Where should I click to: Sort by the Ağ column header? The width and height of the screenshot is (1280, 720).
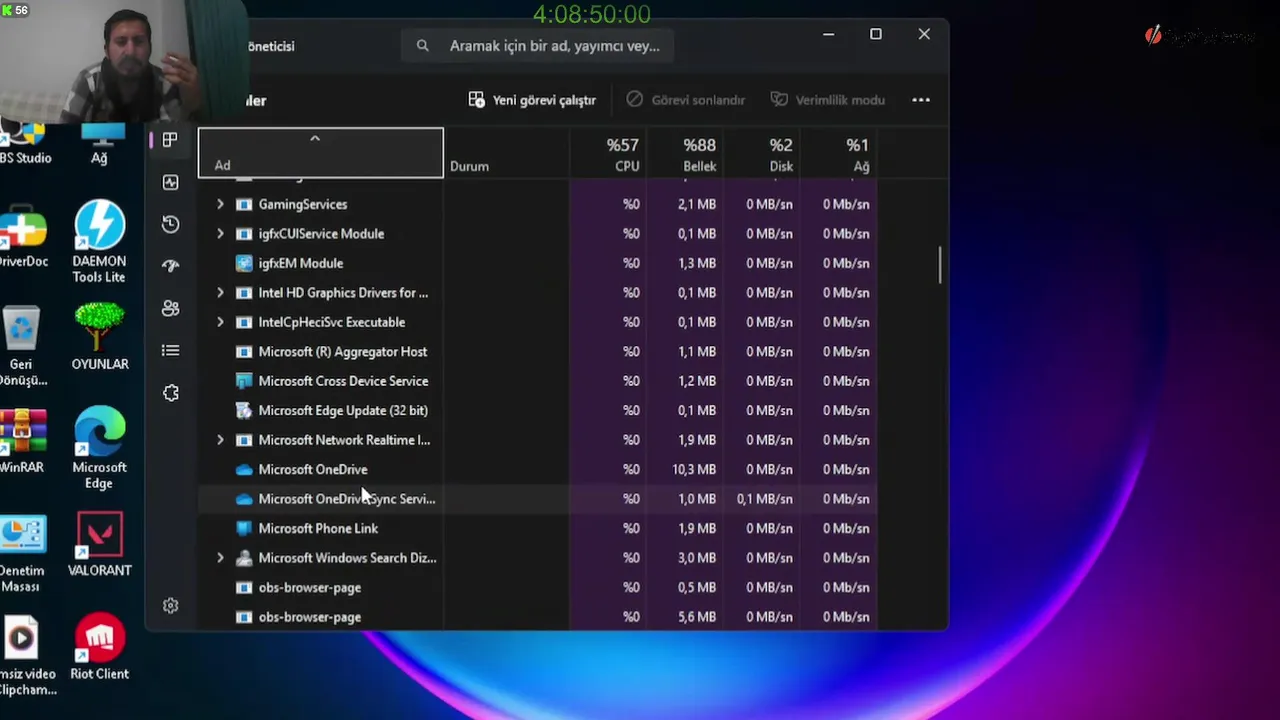[x=838, y=154]
